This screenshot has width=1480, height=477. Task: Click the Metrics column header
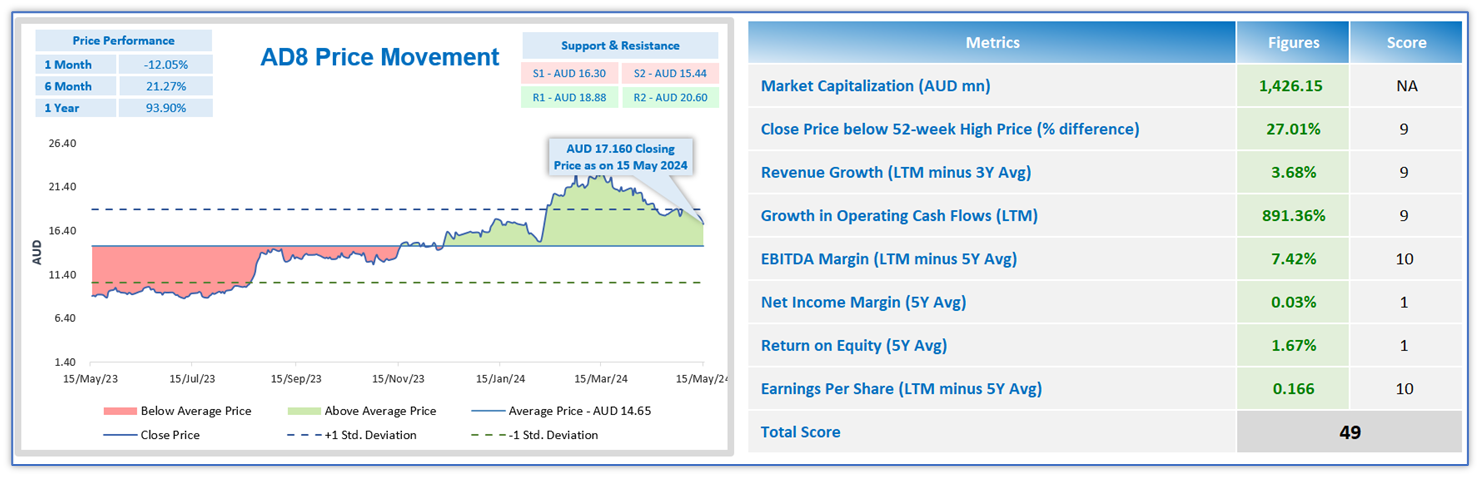point(992,43)
